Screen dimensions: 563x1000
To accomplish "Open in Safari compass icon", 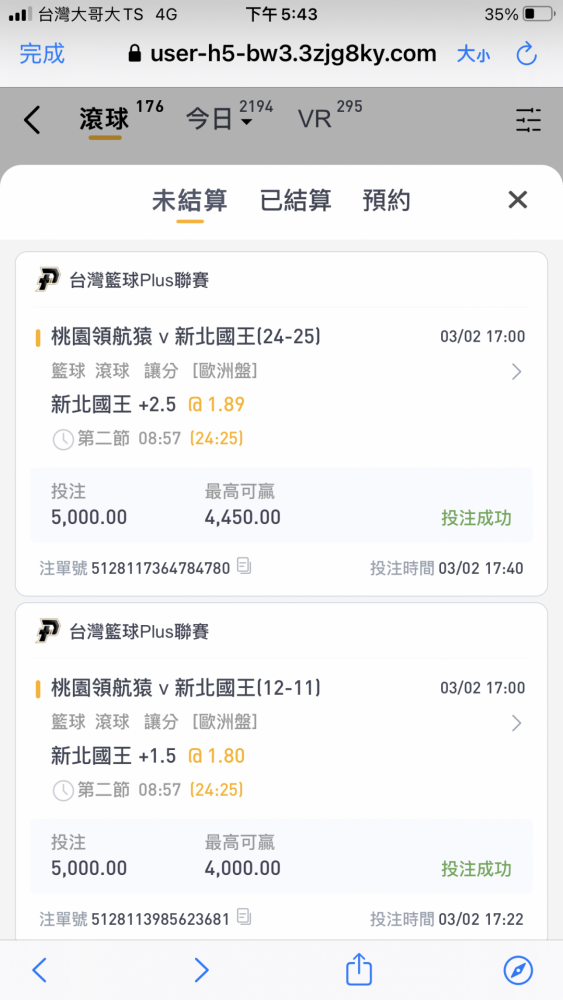I will click(x=518, y=970).
